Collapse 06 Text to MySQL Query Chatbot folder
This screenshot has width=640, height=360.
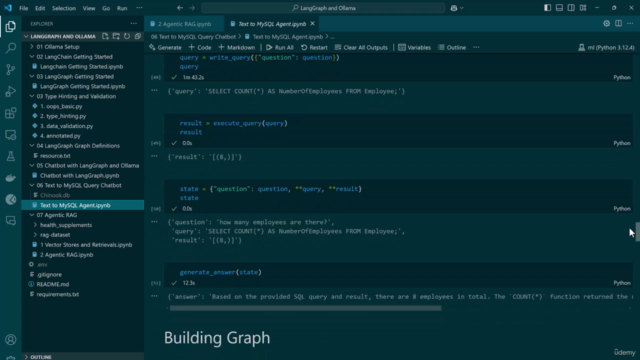pos(82,185)
